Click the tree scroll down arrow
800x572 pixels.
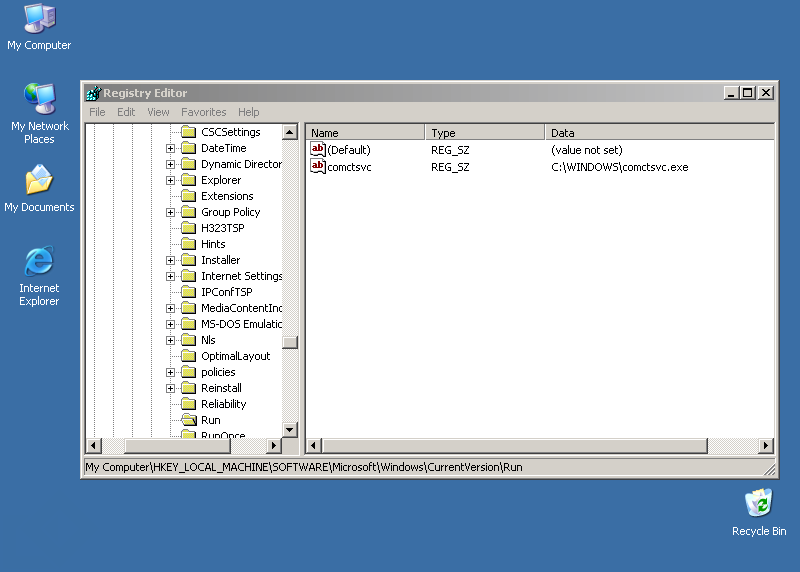click(x=290, y=430)
